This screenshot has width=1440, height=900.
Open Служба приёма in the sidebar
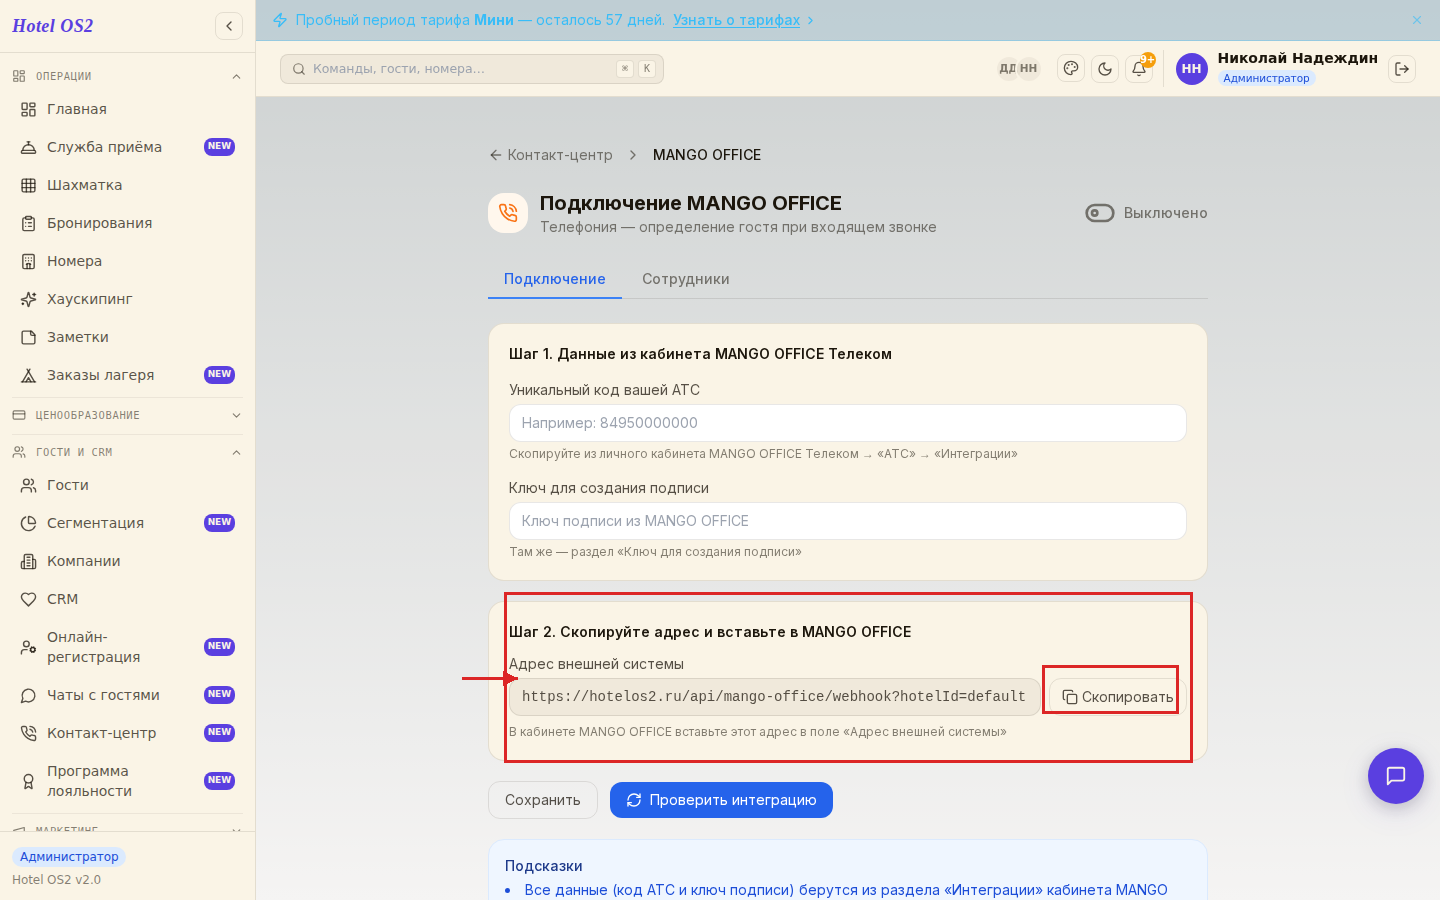[x=127, y=147]
